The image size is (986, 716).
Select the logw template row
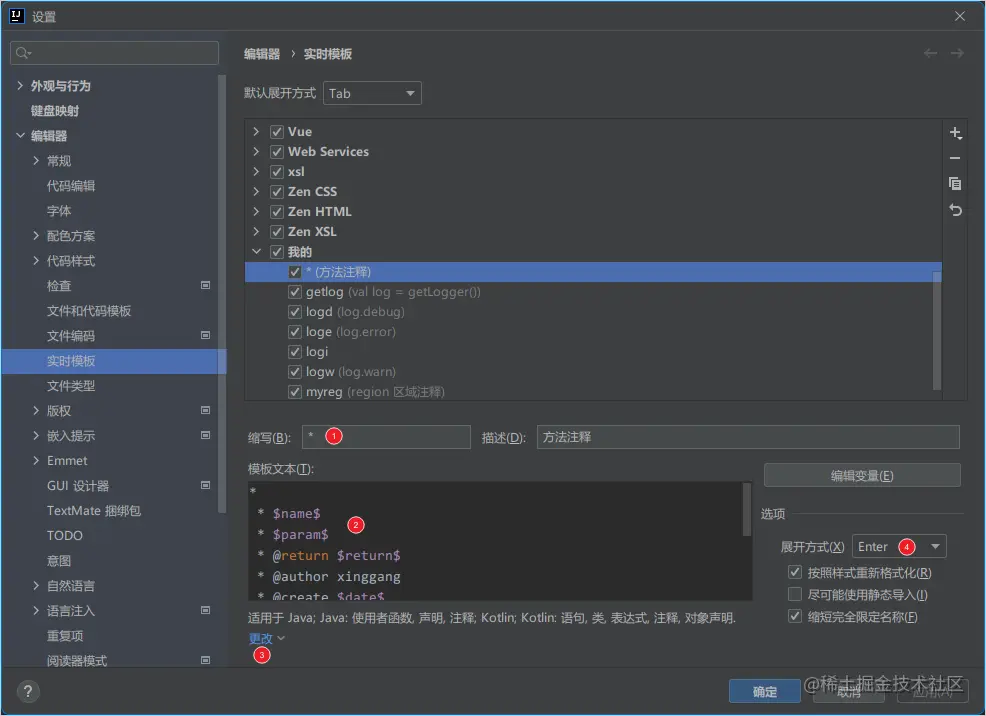click(x=593, y=372)
